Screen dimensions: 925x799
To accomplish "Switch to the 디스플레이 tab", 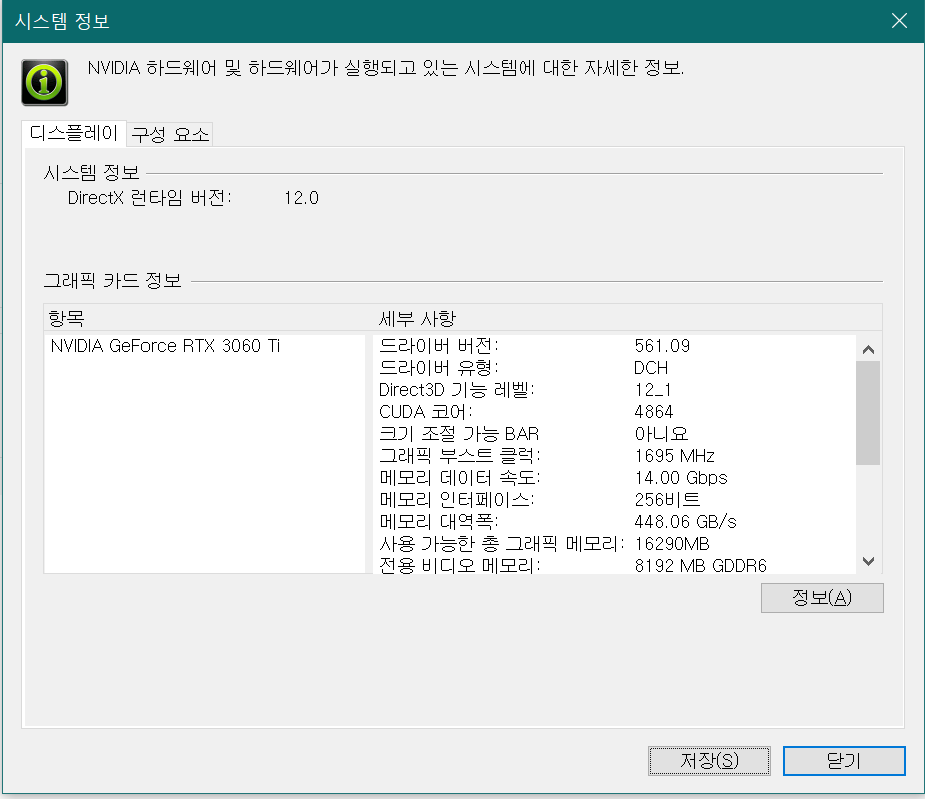I will coord(74,133).
